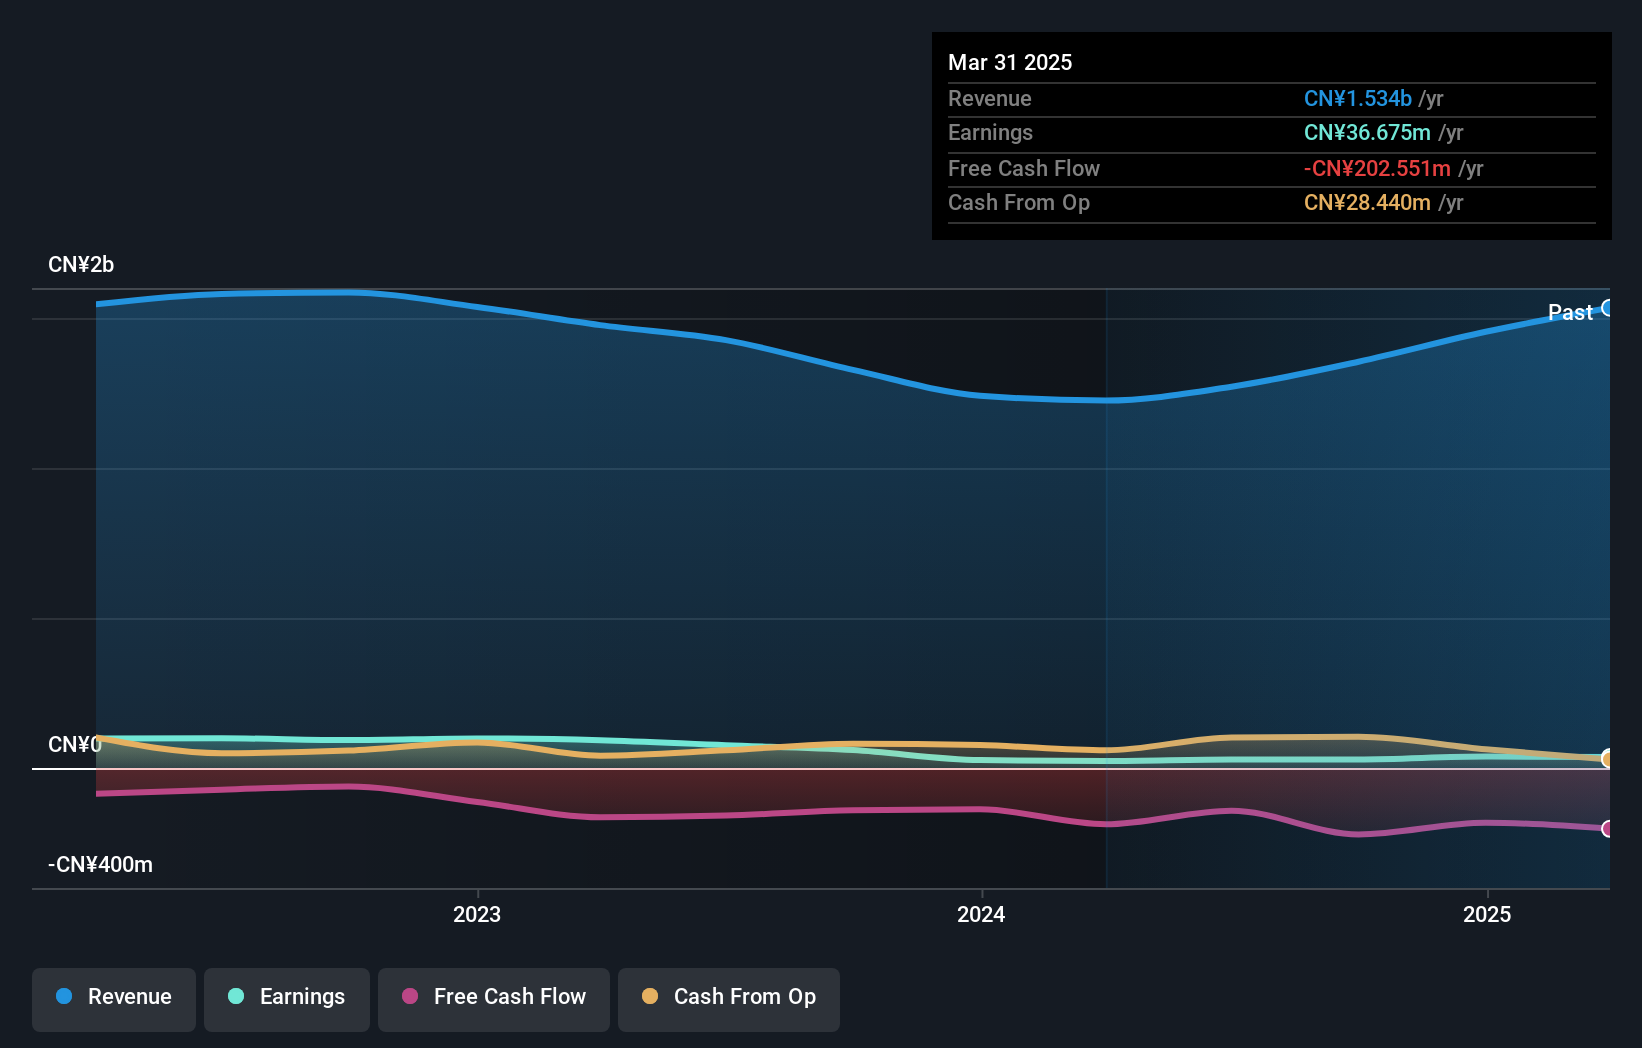Toggle the Revenue legend button
This screenshot has height=1048, width=1642.
[114, 999]
